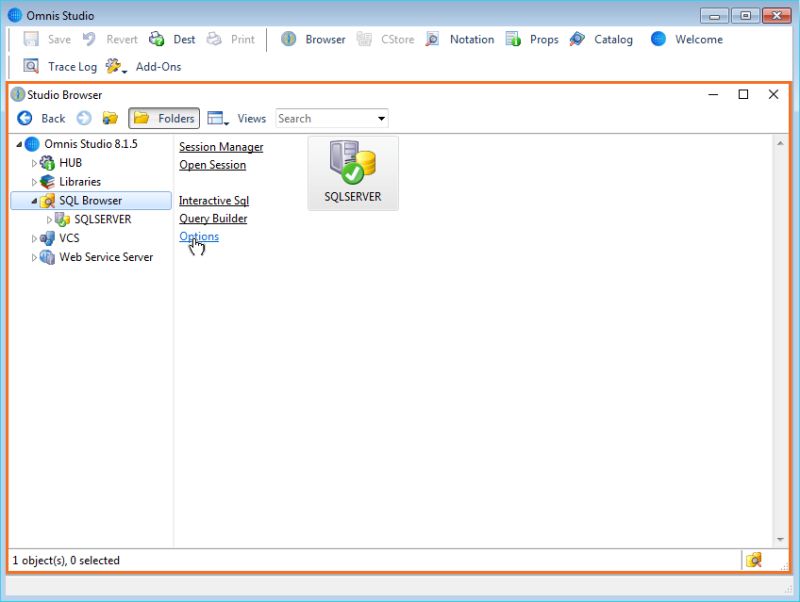Expand the Libraries tree node
800x602 pixels.
(34, 182)
